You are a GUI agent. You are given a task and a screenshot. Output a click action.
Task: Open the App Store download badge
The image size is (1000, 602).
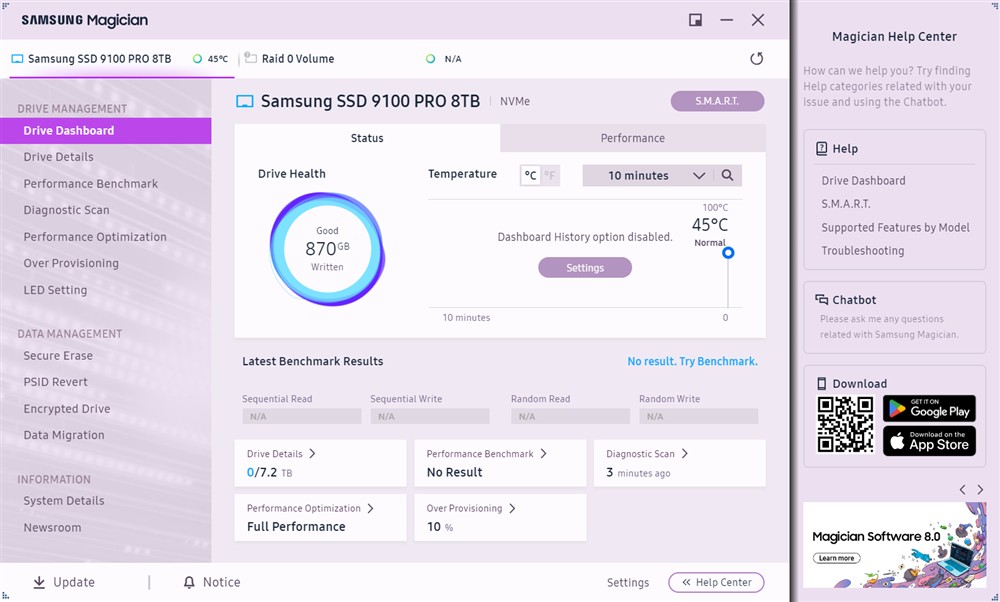pyautogui.click(x=928, y=441)
